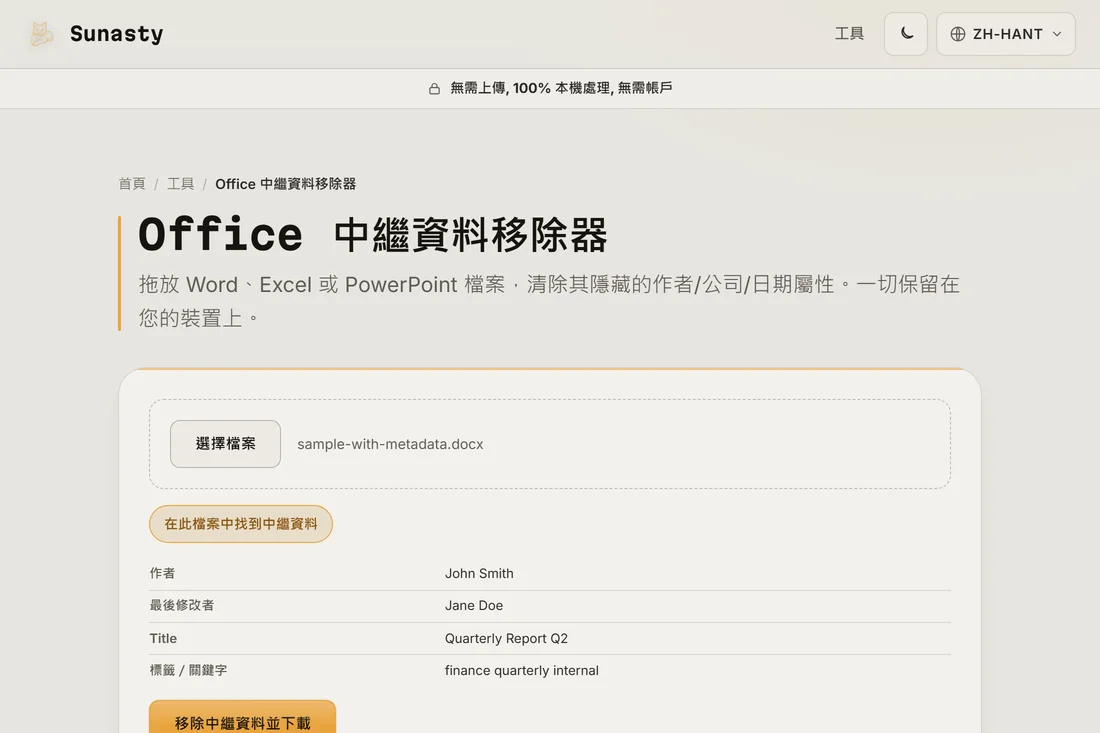Click the globe icon in language selector

(x=958, y=34)
